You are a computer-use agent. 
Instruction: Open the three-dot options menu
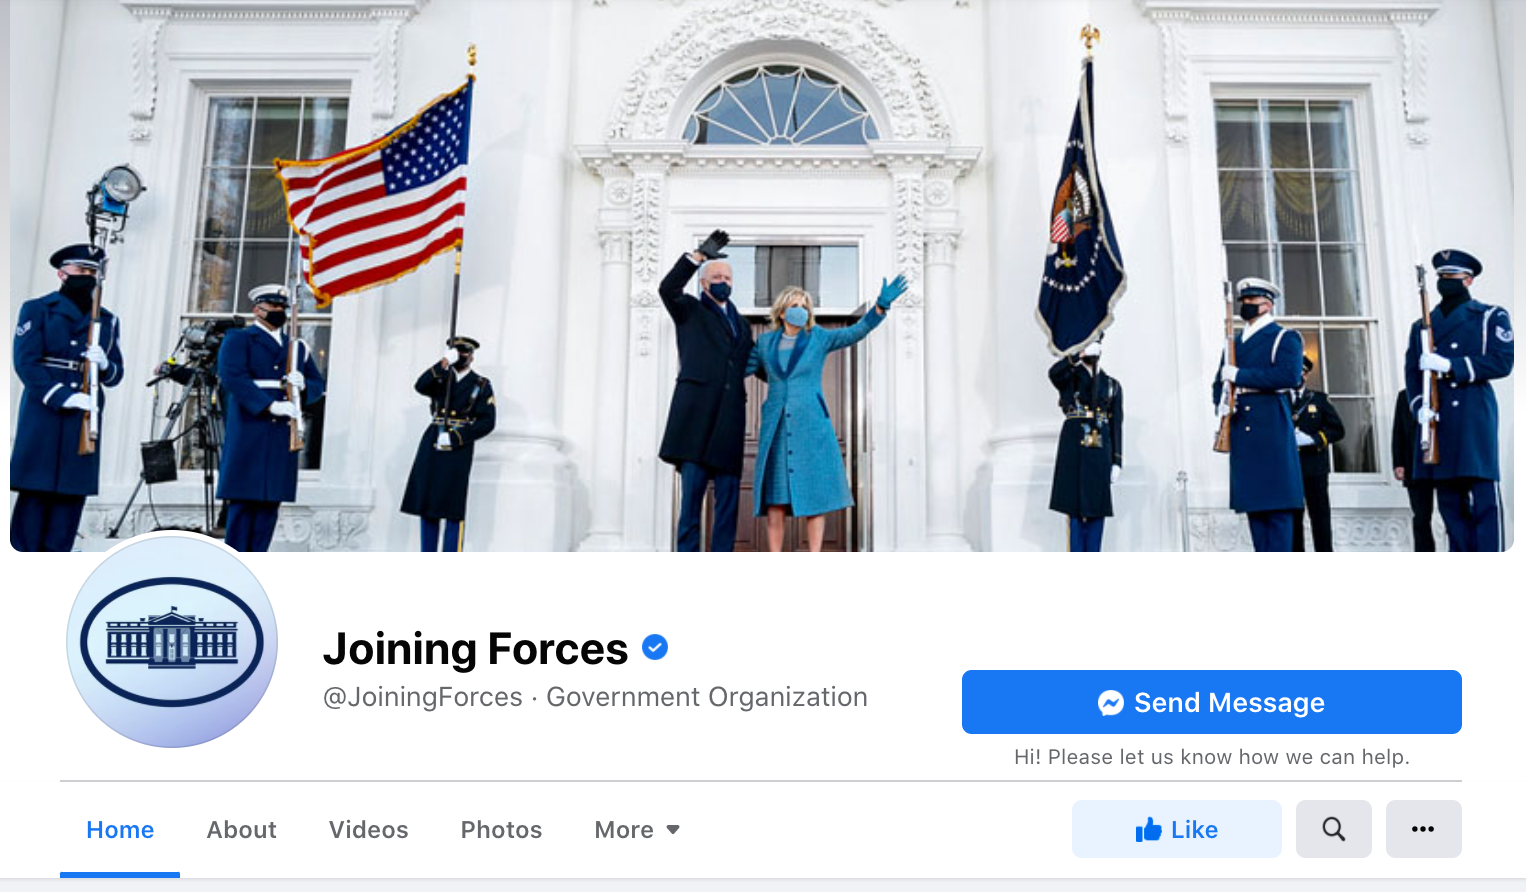tap(1423, 829)
